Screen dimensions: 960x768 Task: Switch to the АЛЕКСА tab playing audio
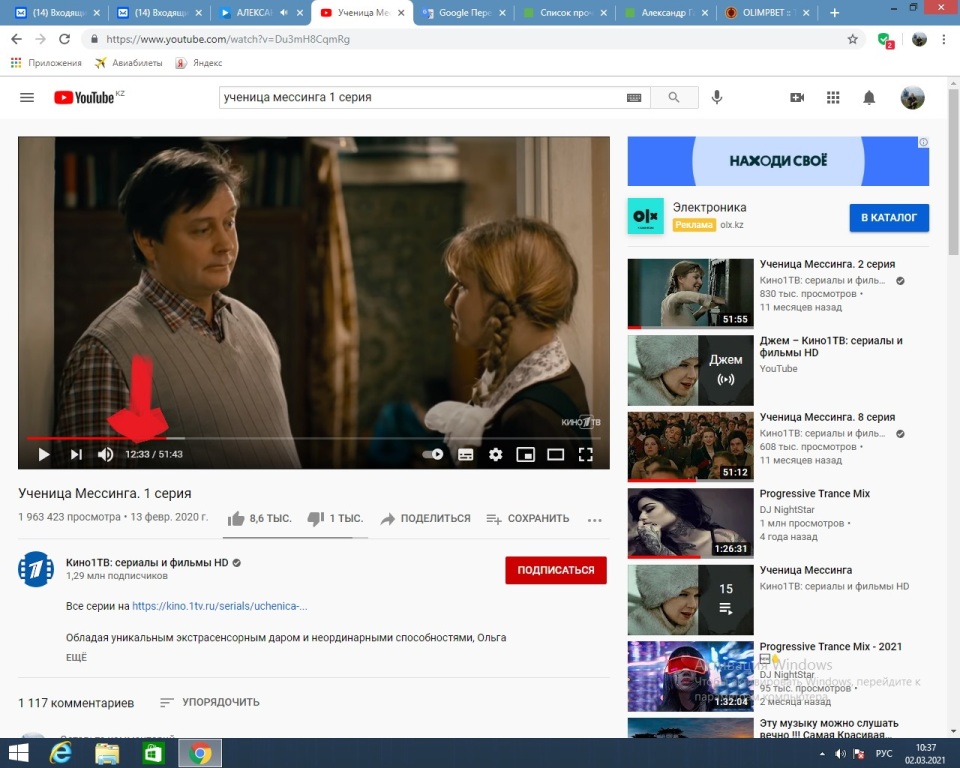(x=260, y=12)
